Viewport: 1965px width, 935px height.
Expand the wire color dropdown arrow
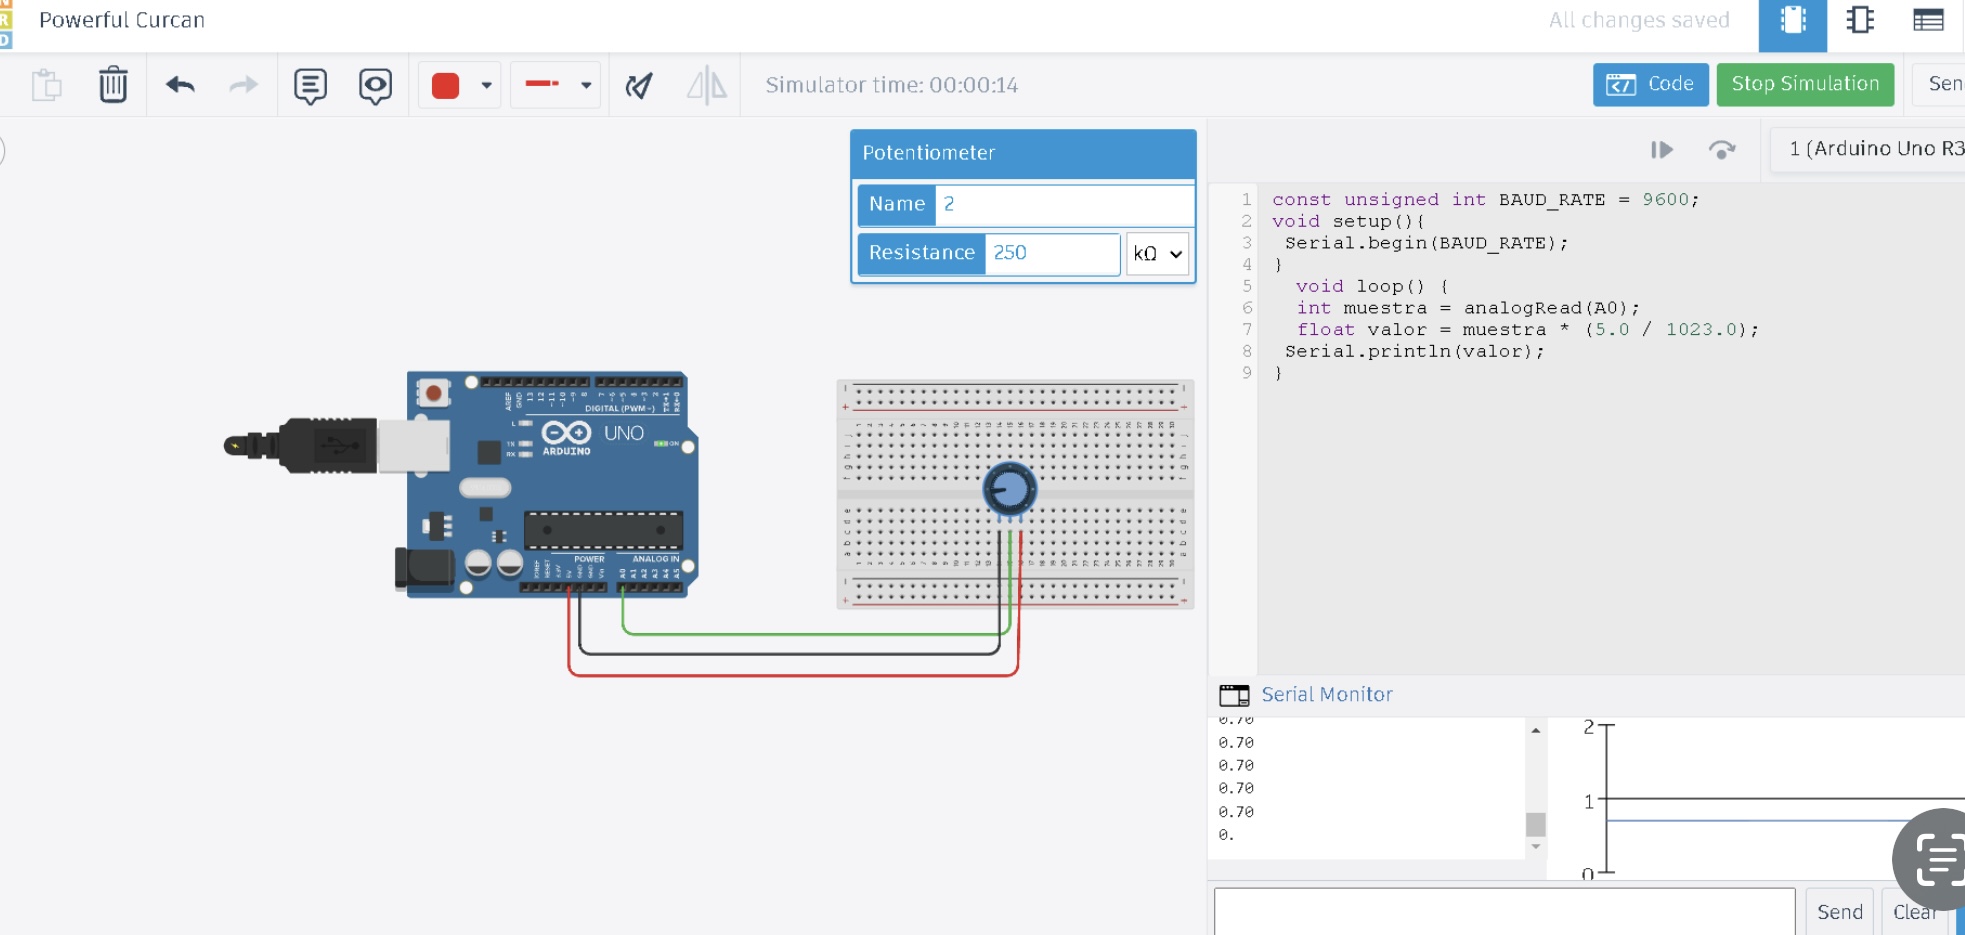[486, 86]
